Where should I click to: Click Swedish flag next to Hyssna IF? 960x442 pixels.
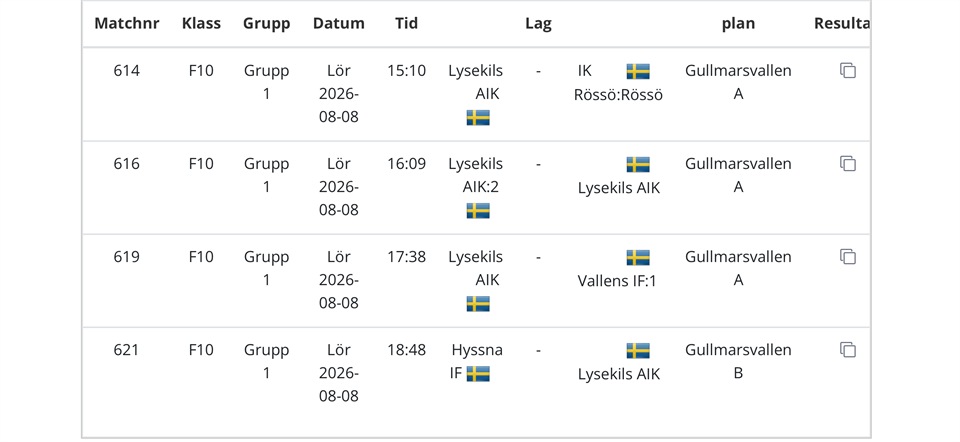pos(478,373)
